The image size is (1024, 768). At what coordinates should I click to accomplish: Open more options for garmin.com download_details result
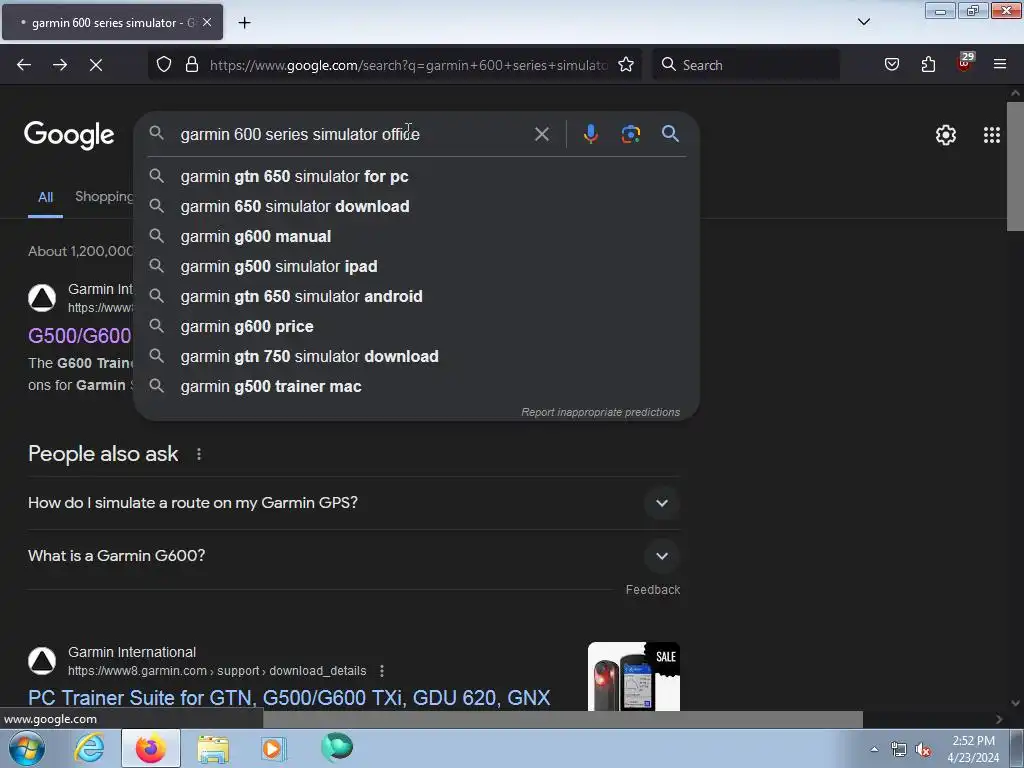(382, 671)
